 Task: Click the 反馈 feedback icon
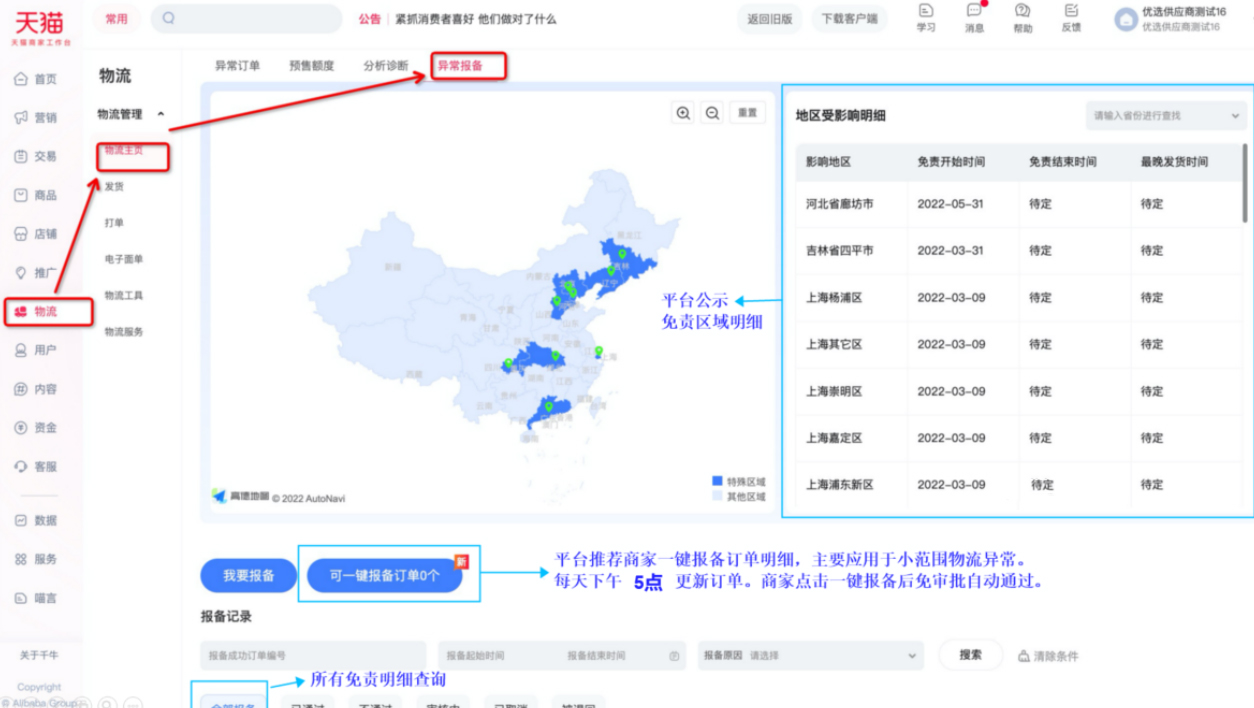(1071, 18)
